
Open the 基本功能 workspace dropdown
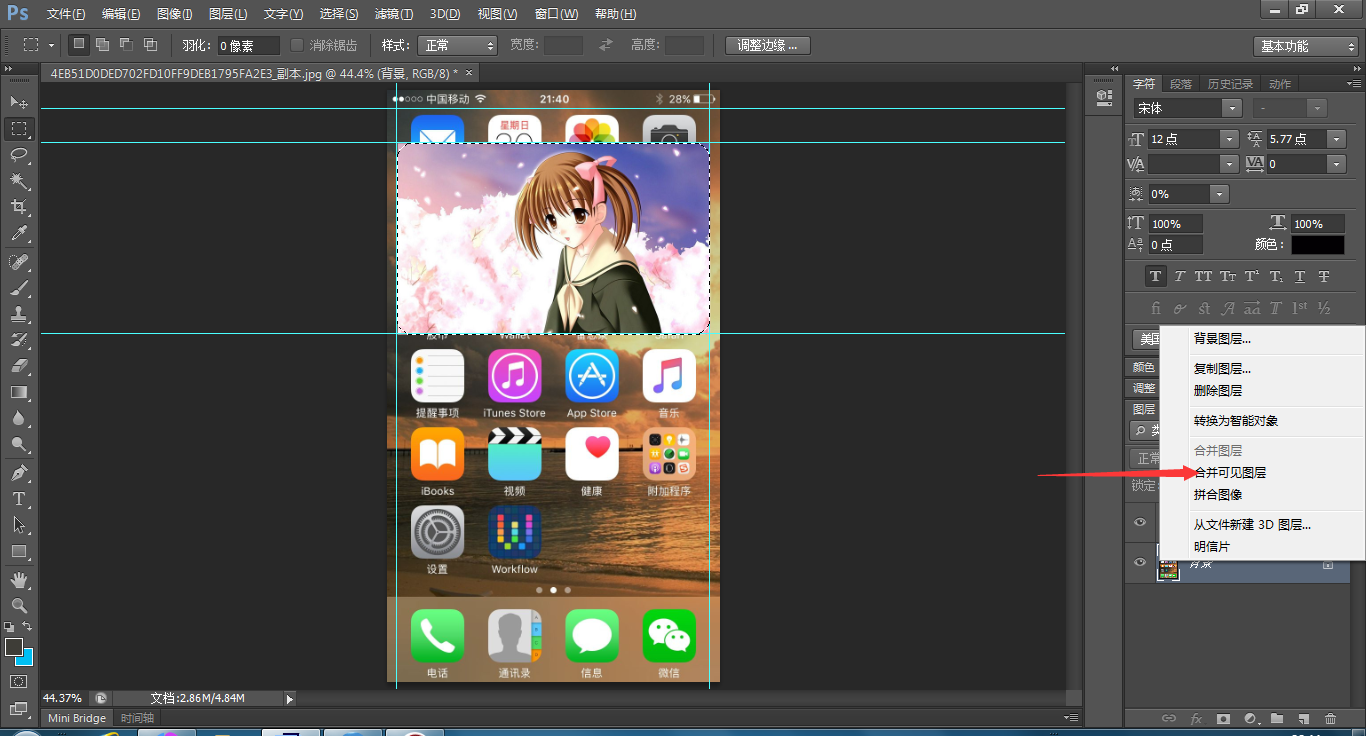[1305, 46]
